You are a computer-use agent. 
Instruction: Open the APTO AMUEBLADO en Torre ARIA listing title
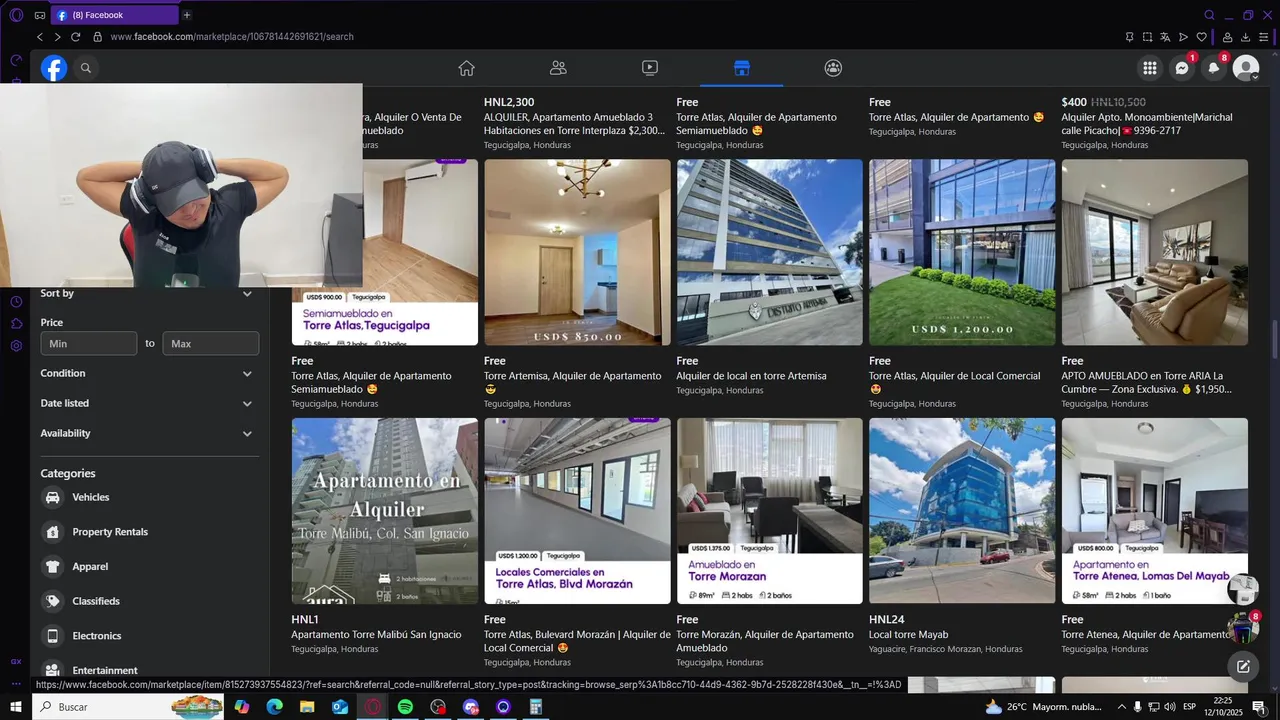pos(1147,382)
